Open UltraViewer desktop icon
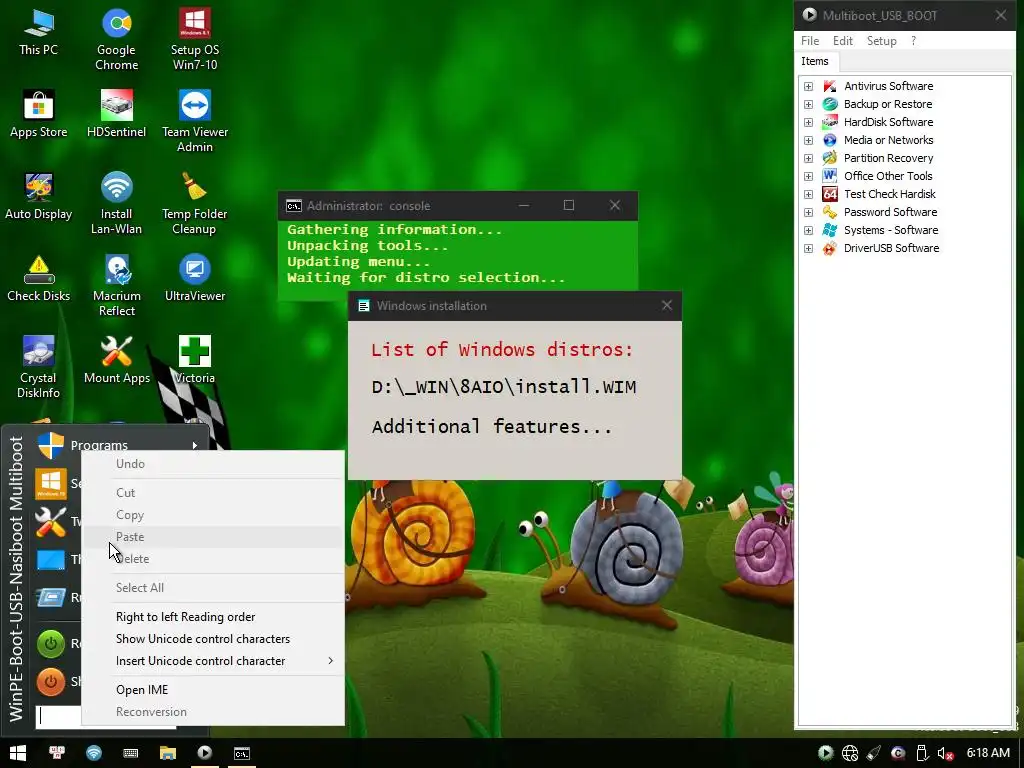 [195, 279]
